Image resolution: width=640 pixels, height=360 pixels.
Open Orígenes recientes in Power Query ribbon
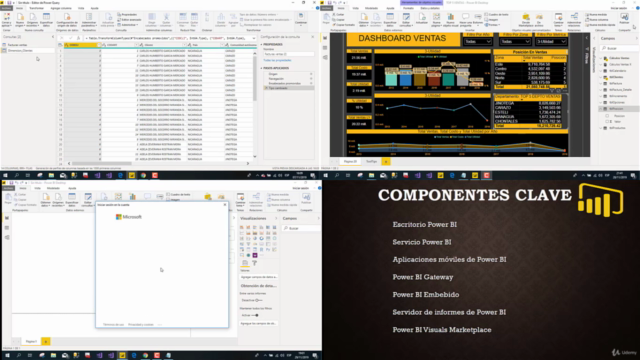click(33, 20)
